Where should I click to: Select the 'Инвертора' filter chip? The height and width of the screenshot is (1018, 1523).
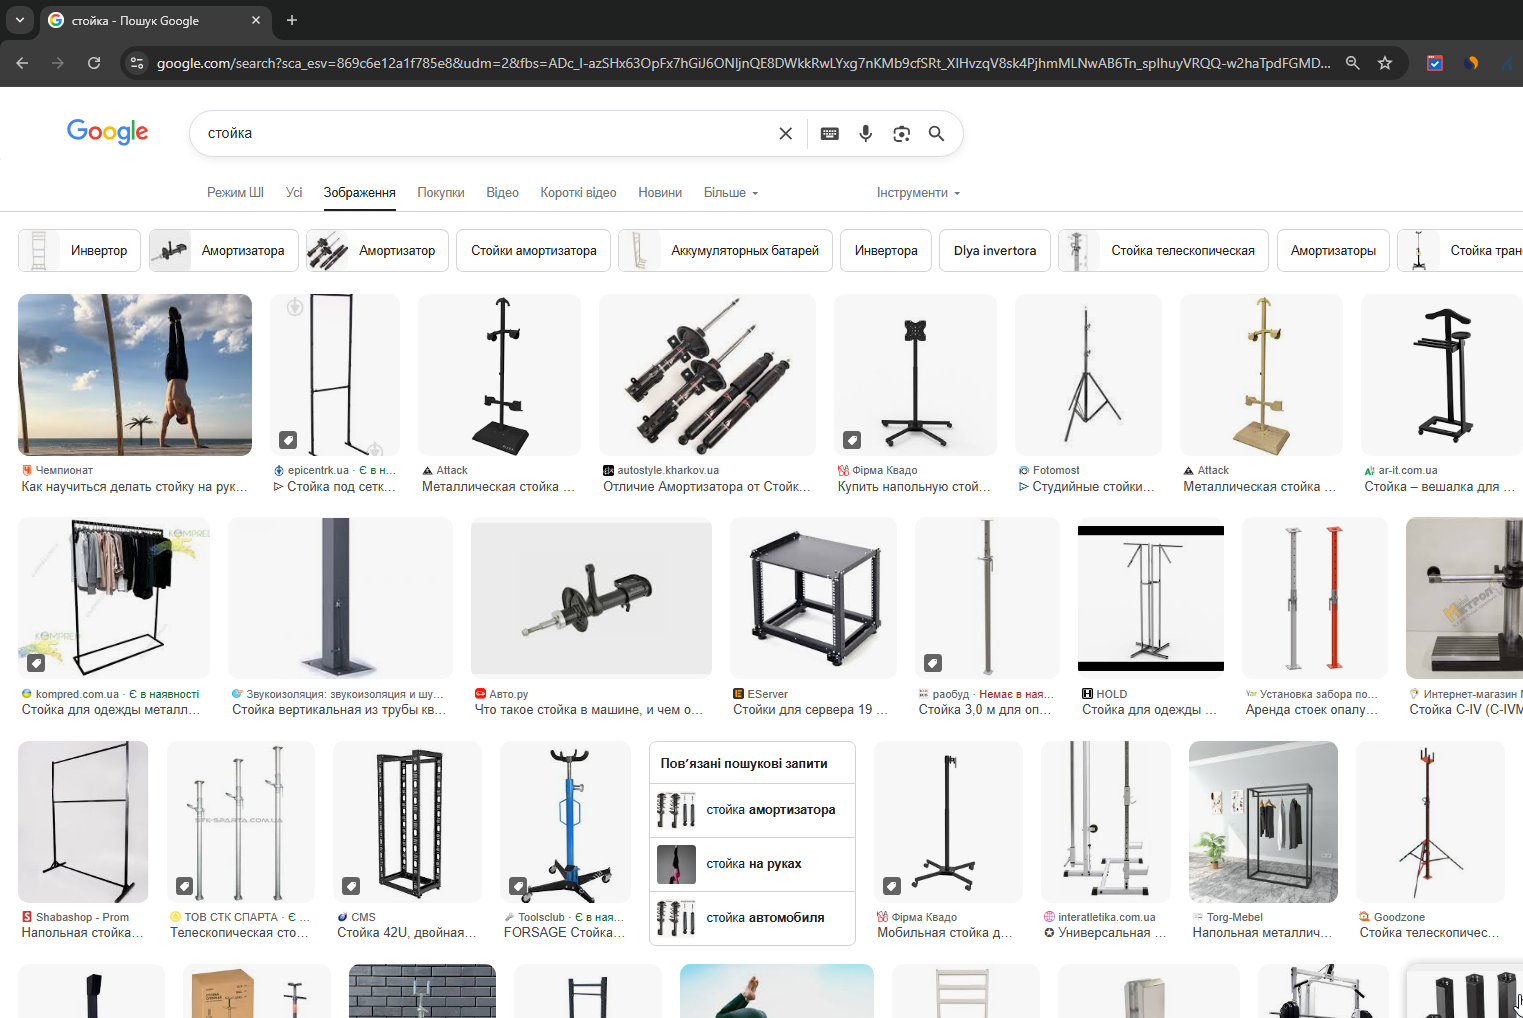coord(886,251)
